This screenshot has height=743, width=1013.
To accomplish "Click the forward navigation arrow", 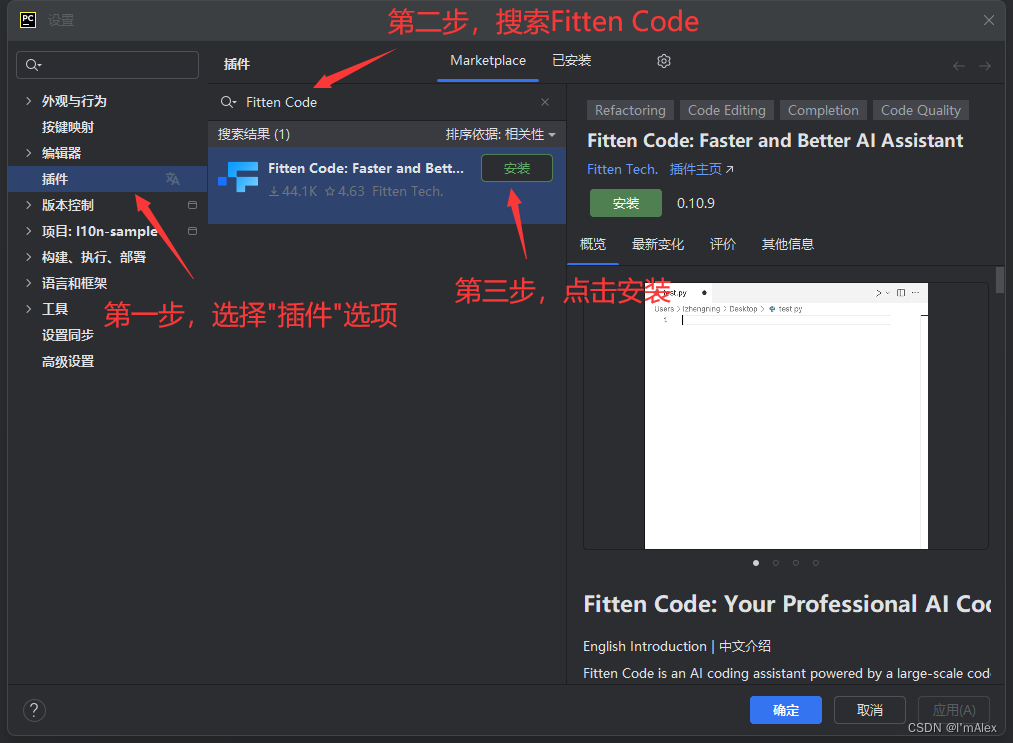I will coord(986,65).
